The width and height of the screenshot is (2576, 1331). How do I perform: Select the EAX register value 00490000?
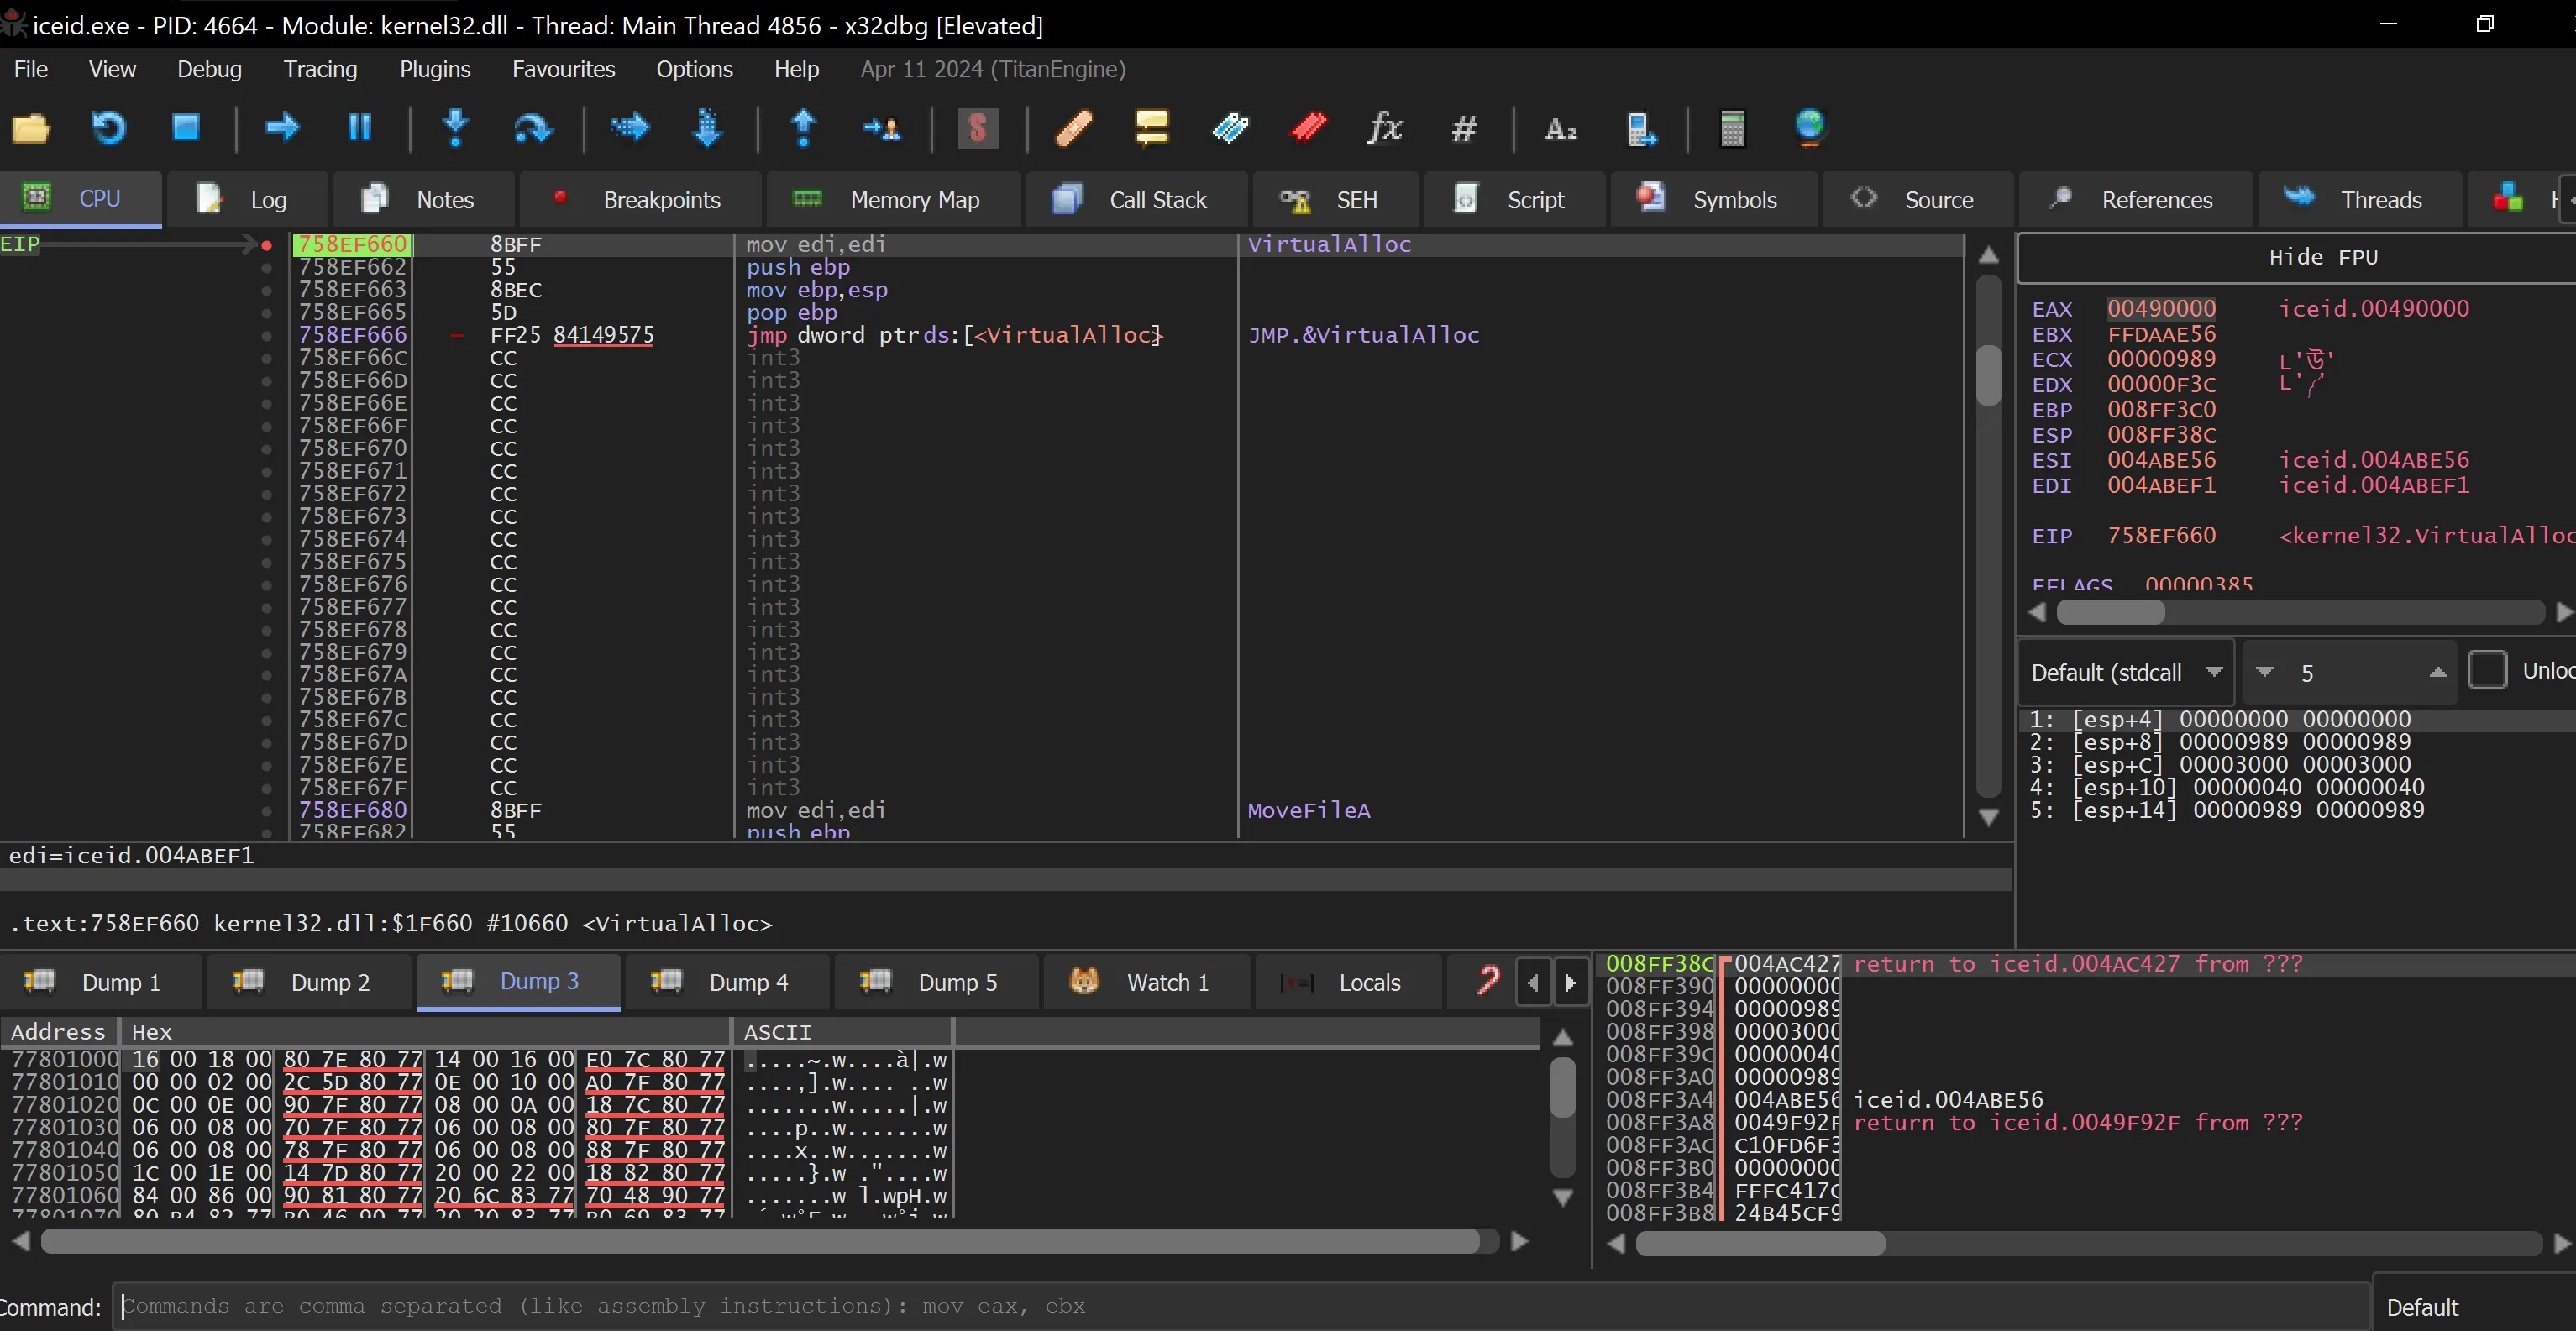pyautogui.click(x=2161, y=308)
